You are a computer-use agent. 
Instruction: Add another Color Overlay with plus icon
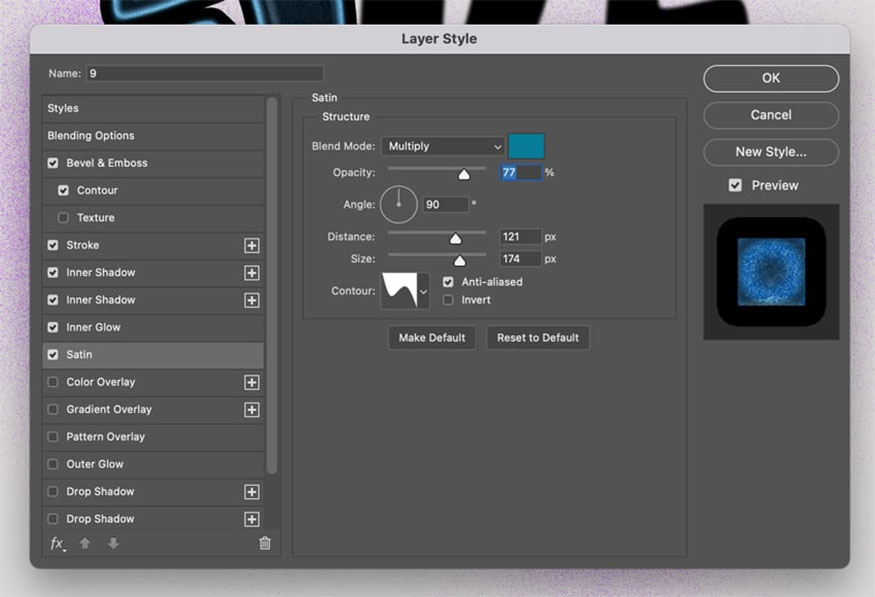[251, 382]
